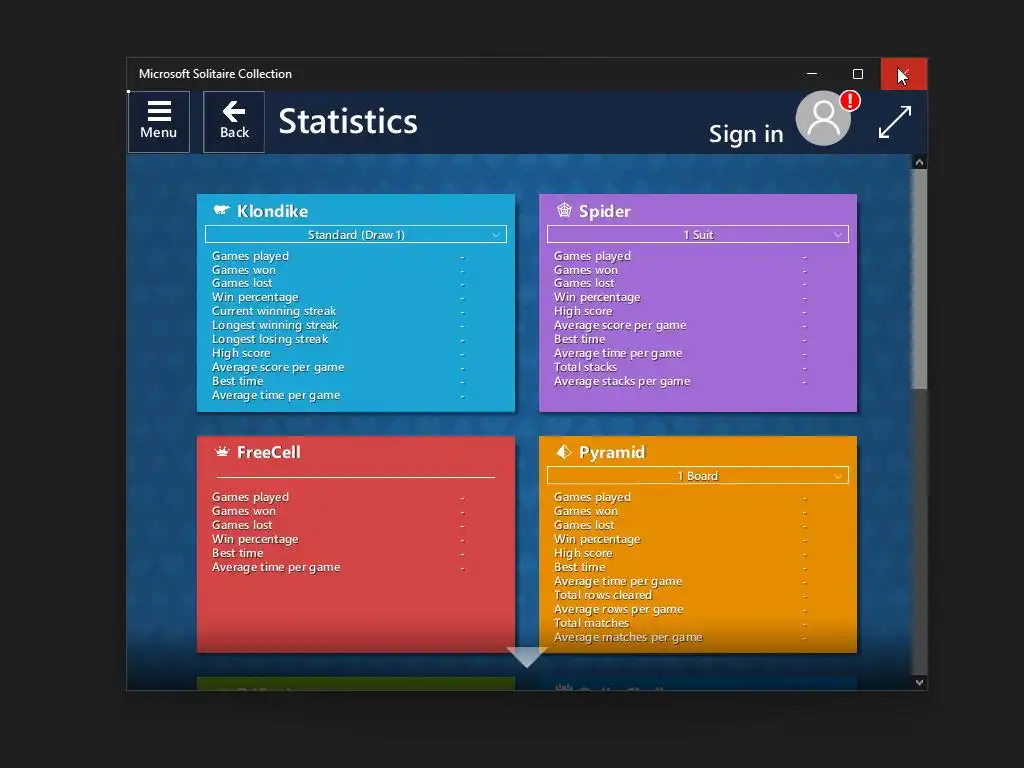Click the Statistics page title
The width and height of the screenshot is (1024, 768).
[x=348, y=121]
